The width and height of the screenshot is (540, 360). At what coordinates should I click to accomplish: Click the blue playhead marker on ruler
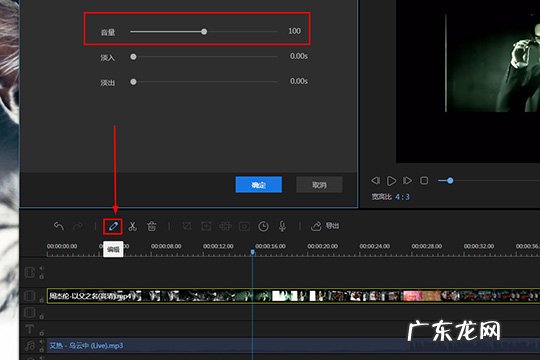click(x=252, y=252)
